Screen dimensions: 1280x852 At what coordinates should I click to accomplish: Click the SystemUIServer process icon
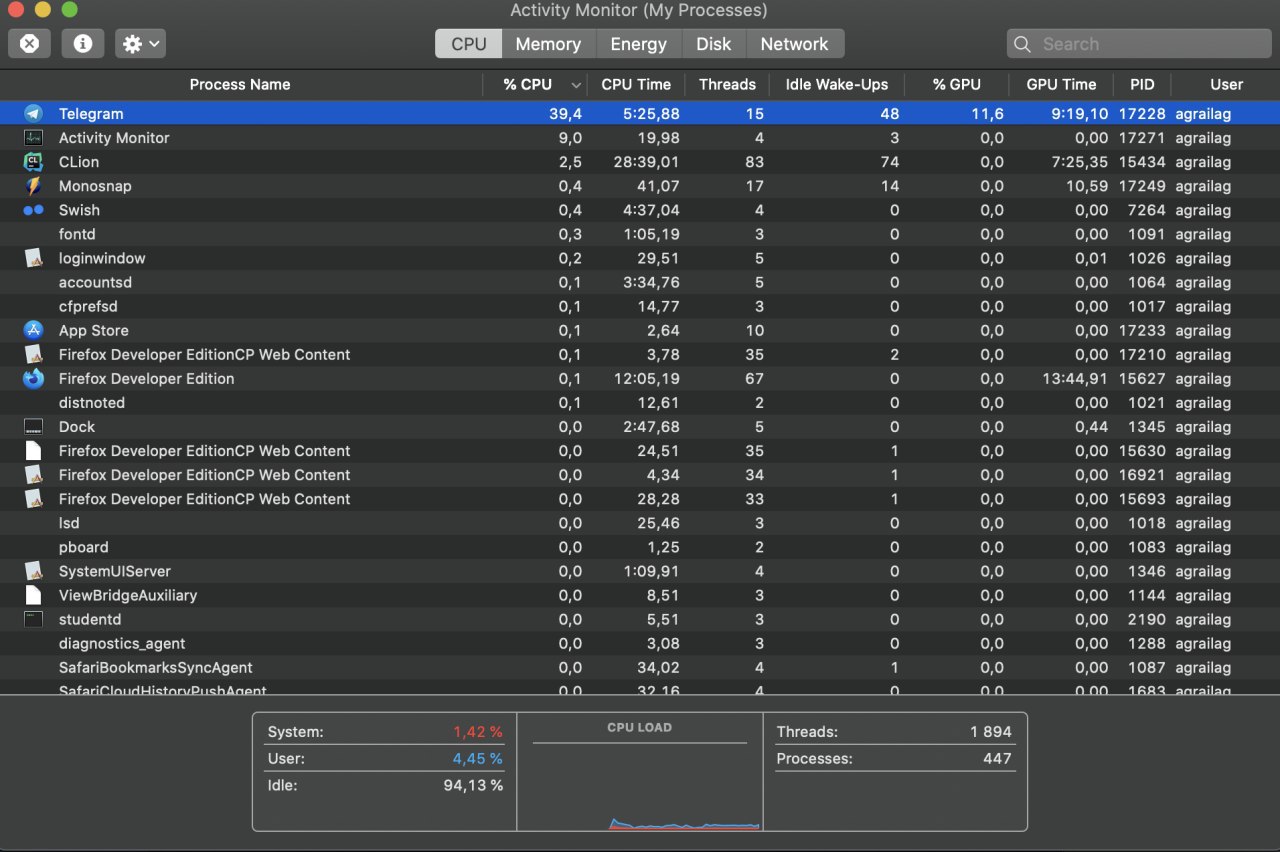point(34,571)
